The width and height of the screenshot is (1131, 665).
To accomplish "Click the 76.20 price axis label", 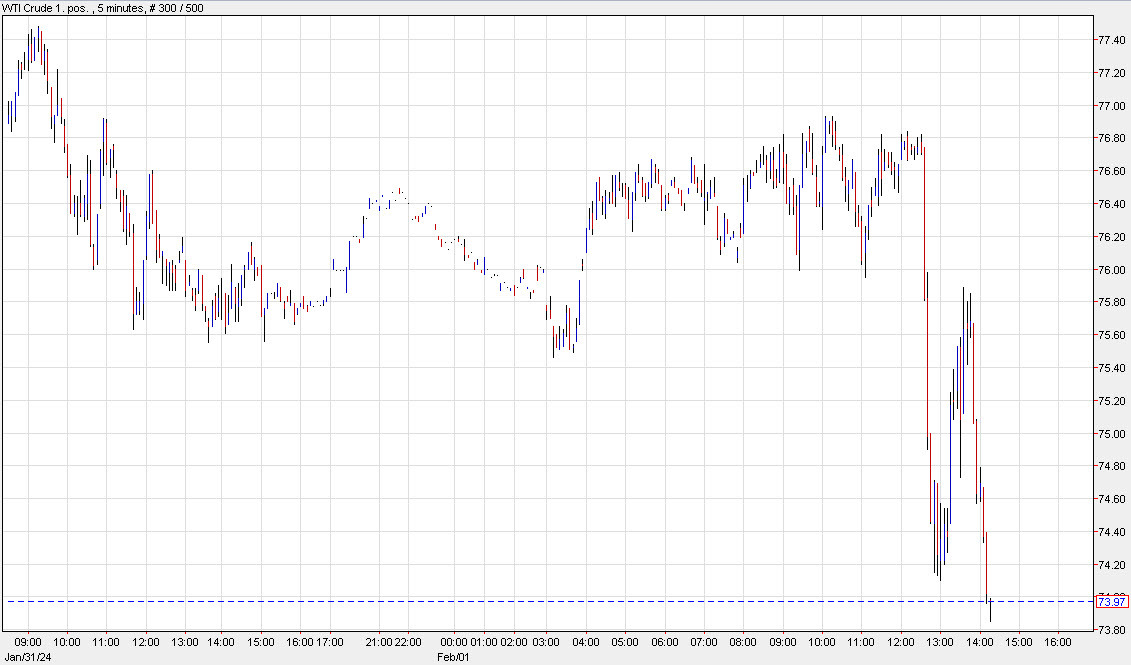I will click(1112, 237).
